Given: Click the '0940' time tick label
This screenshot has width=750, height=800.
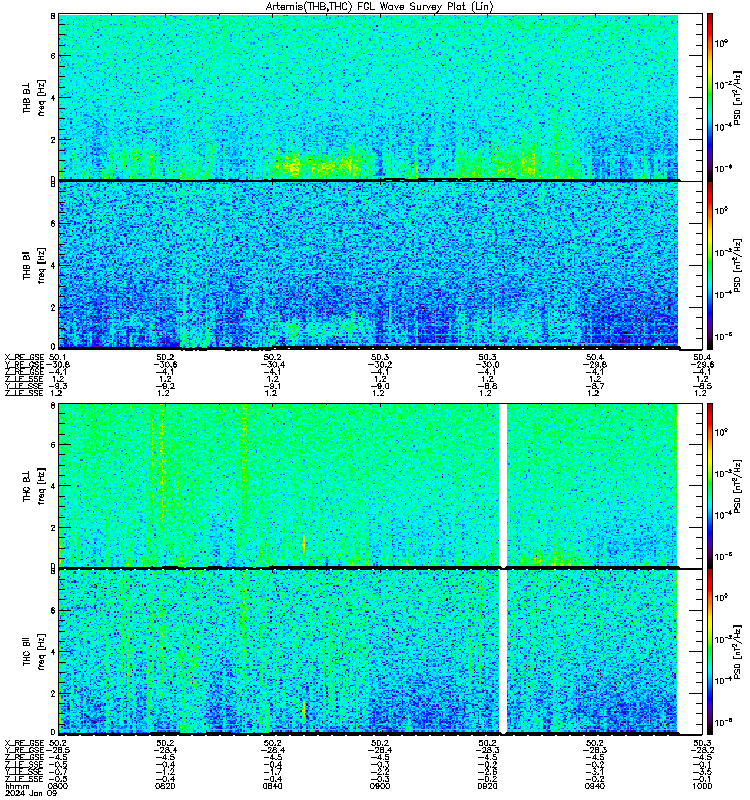Looking at the screenshot, I should point(594,786).
